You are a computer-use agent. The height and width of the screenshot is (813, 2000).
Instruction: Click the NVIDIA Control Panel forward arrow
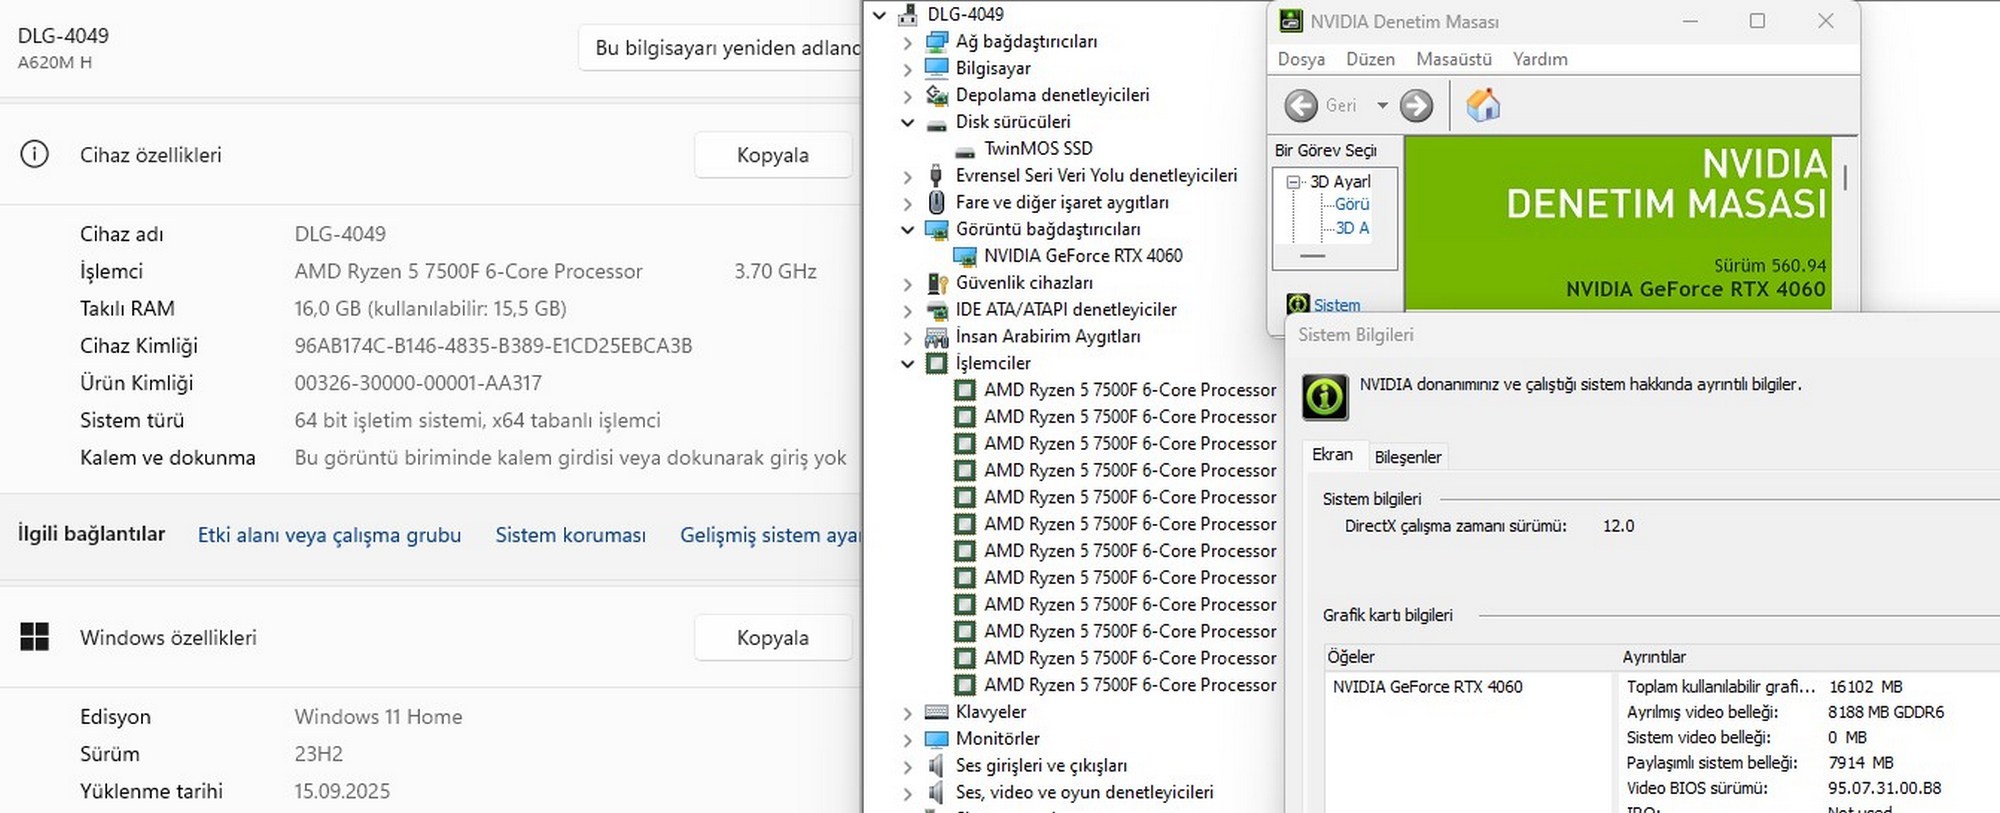pos(1416,105)
